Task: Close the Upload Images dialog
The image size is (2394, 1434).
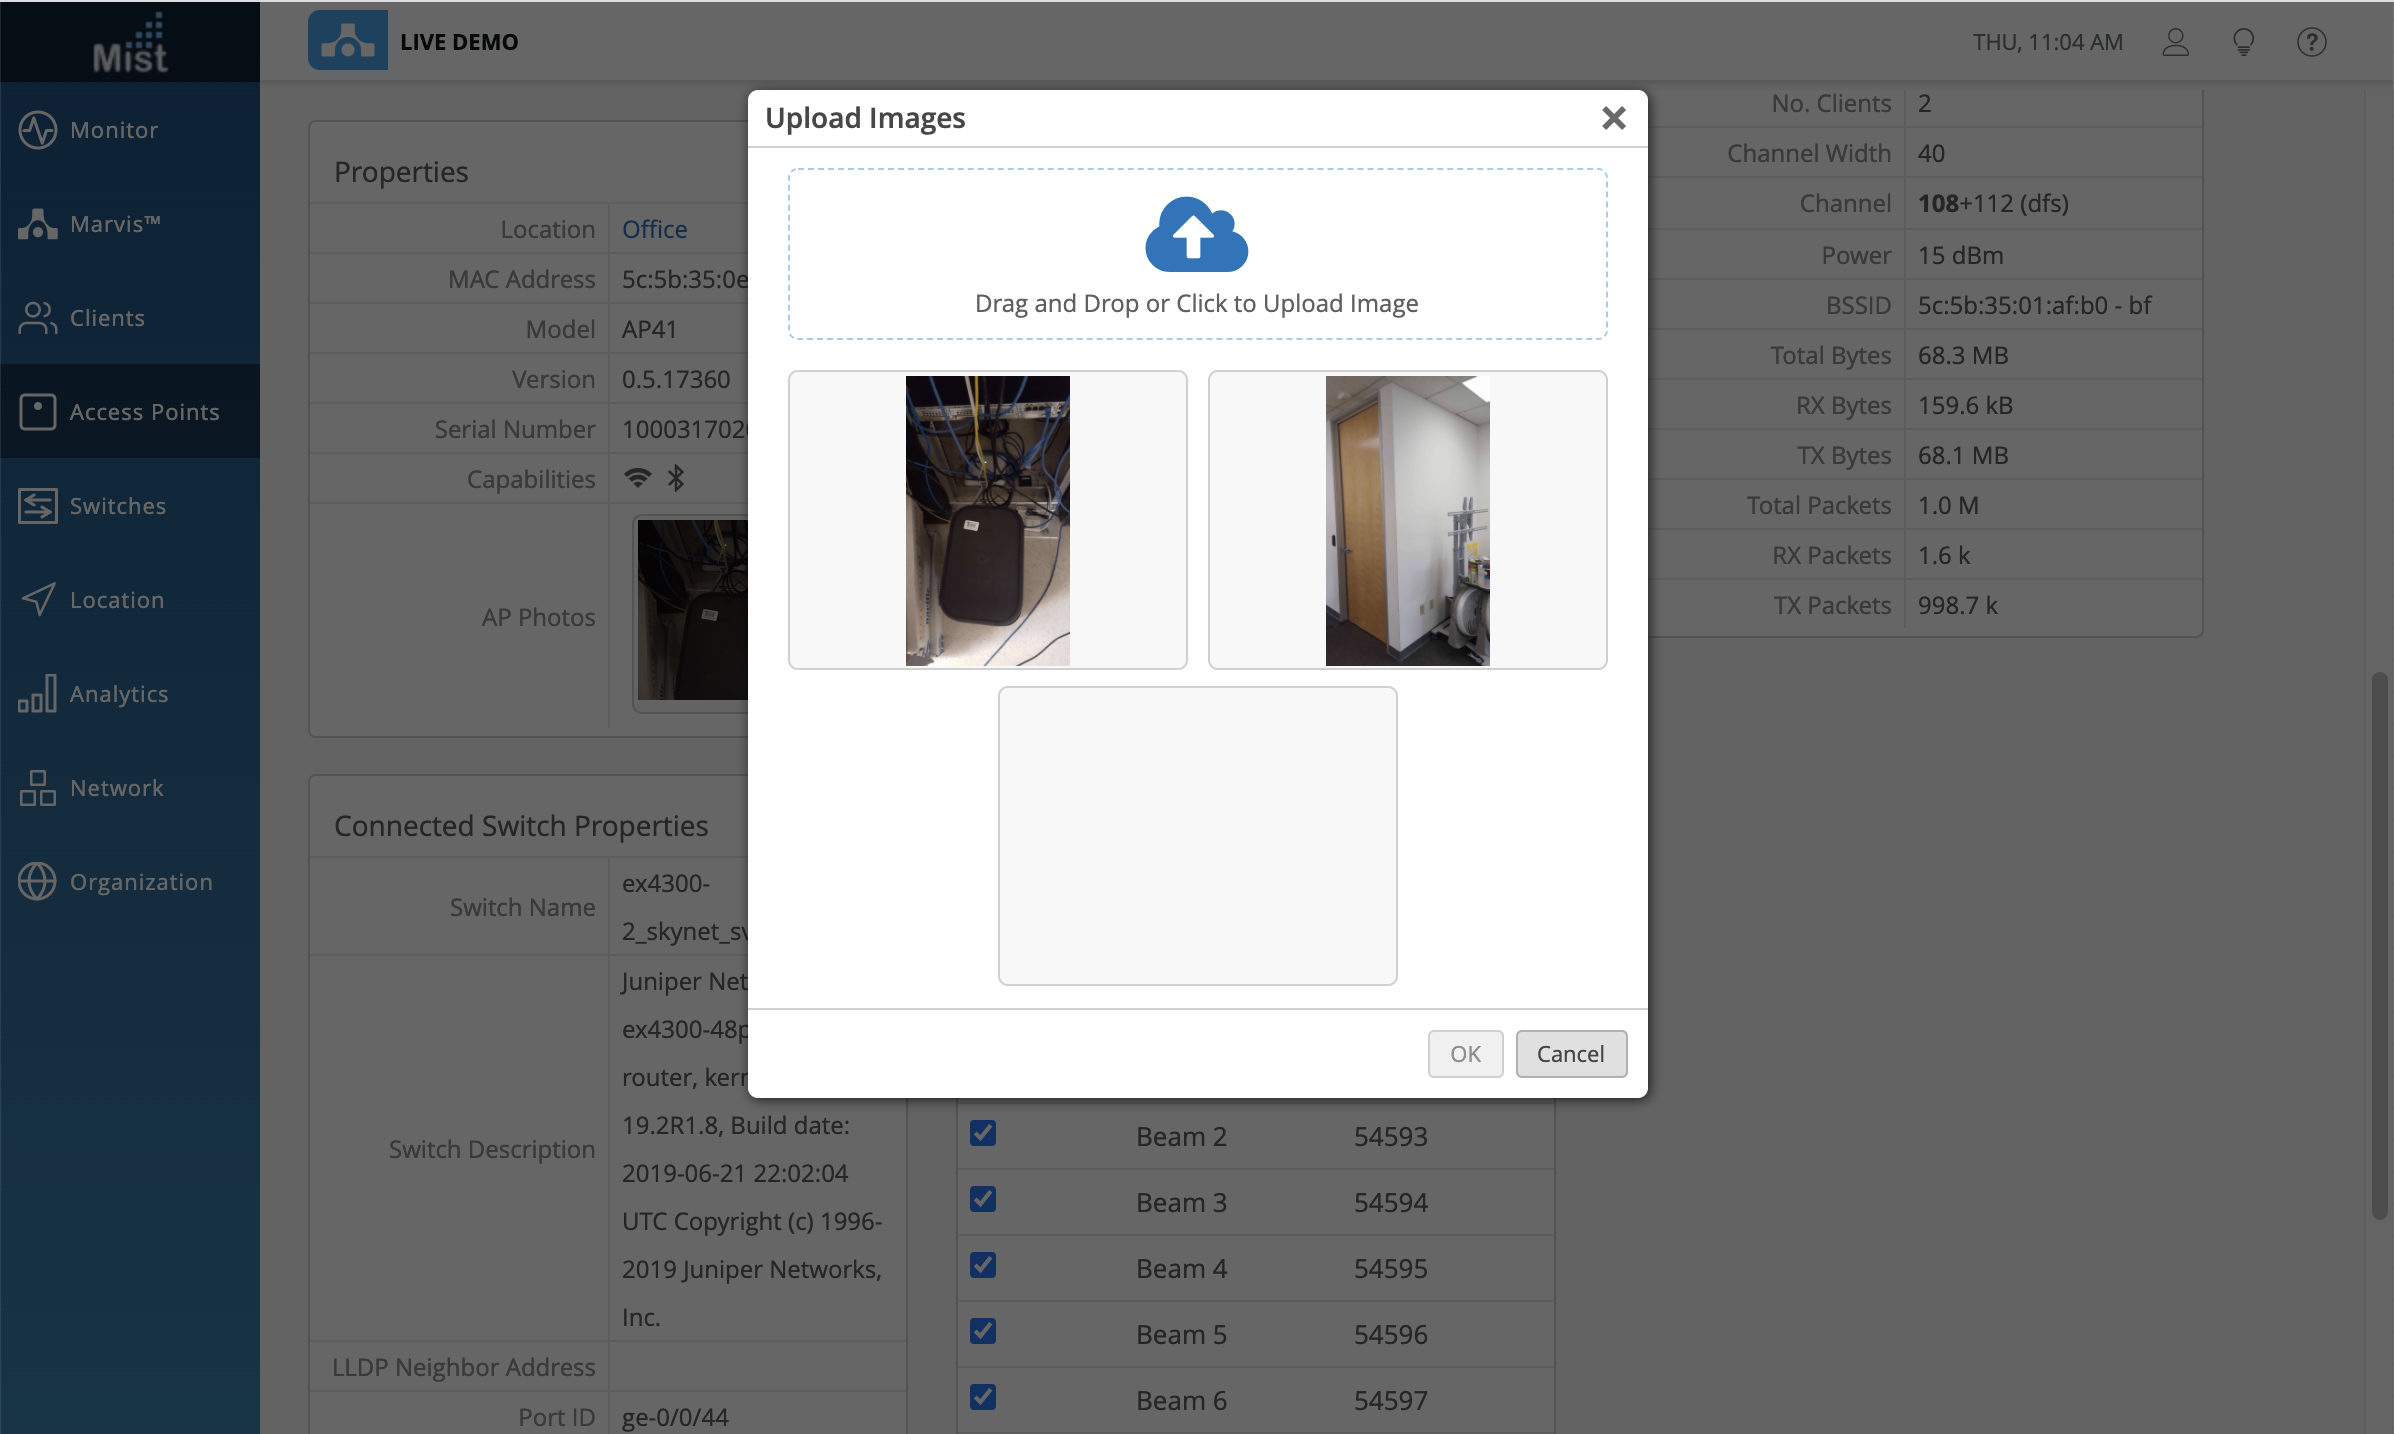Action: pyautogui.click(x=1613, y=118)
